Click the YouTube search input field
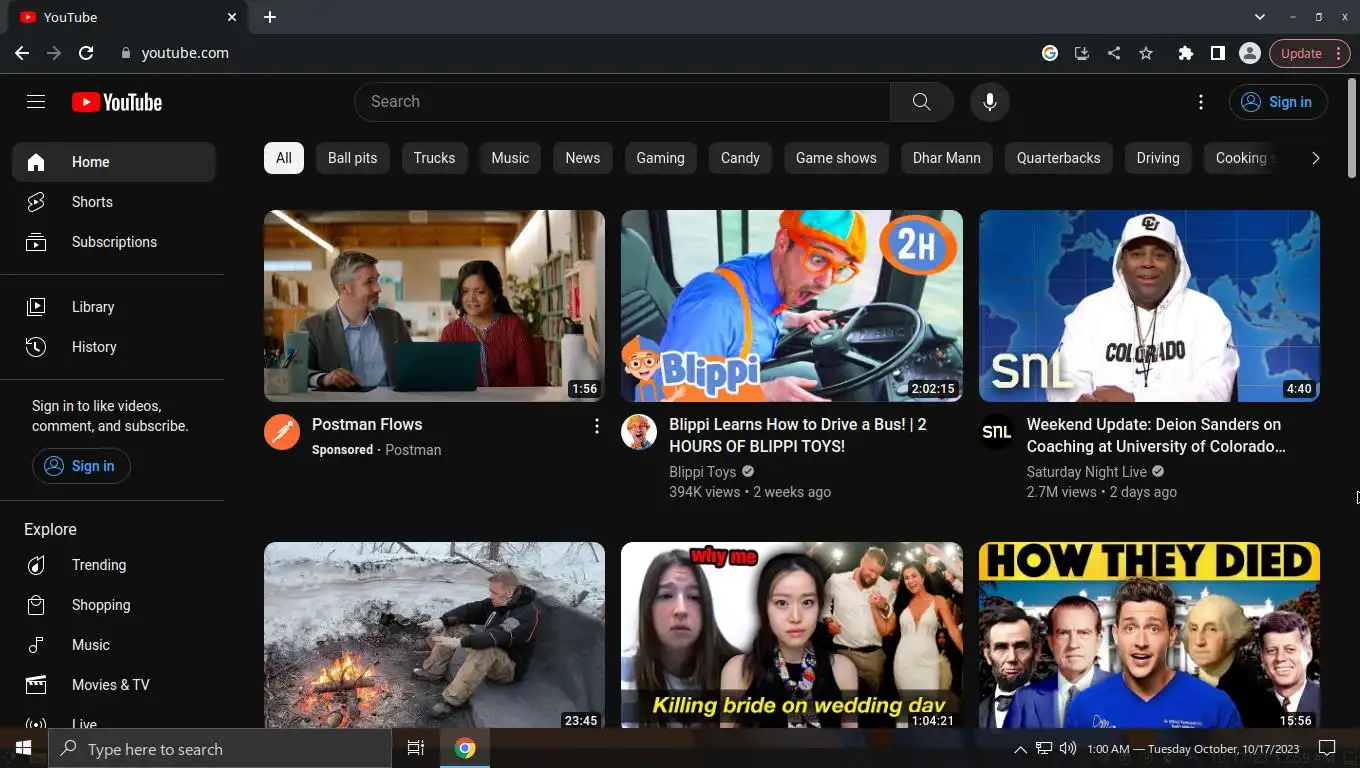This screenshot has width=1360, height=768. pyautogui.click(x=622, y=101)
